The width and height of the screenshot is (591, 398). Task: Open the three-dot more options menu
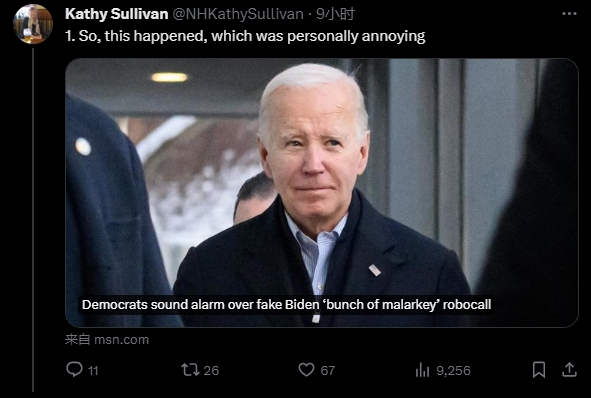tap(569, 14)
